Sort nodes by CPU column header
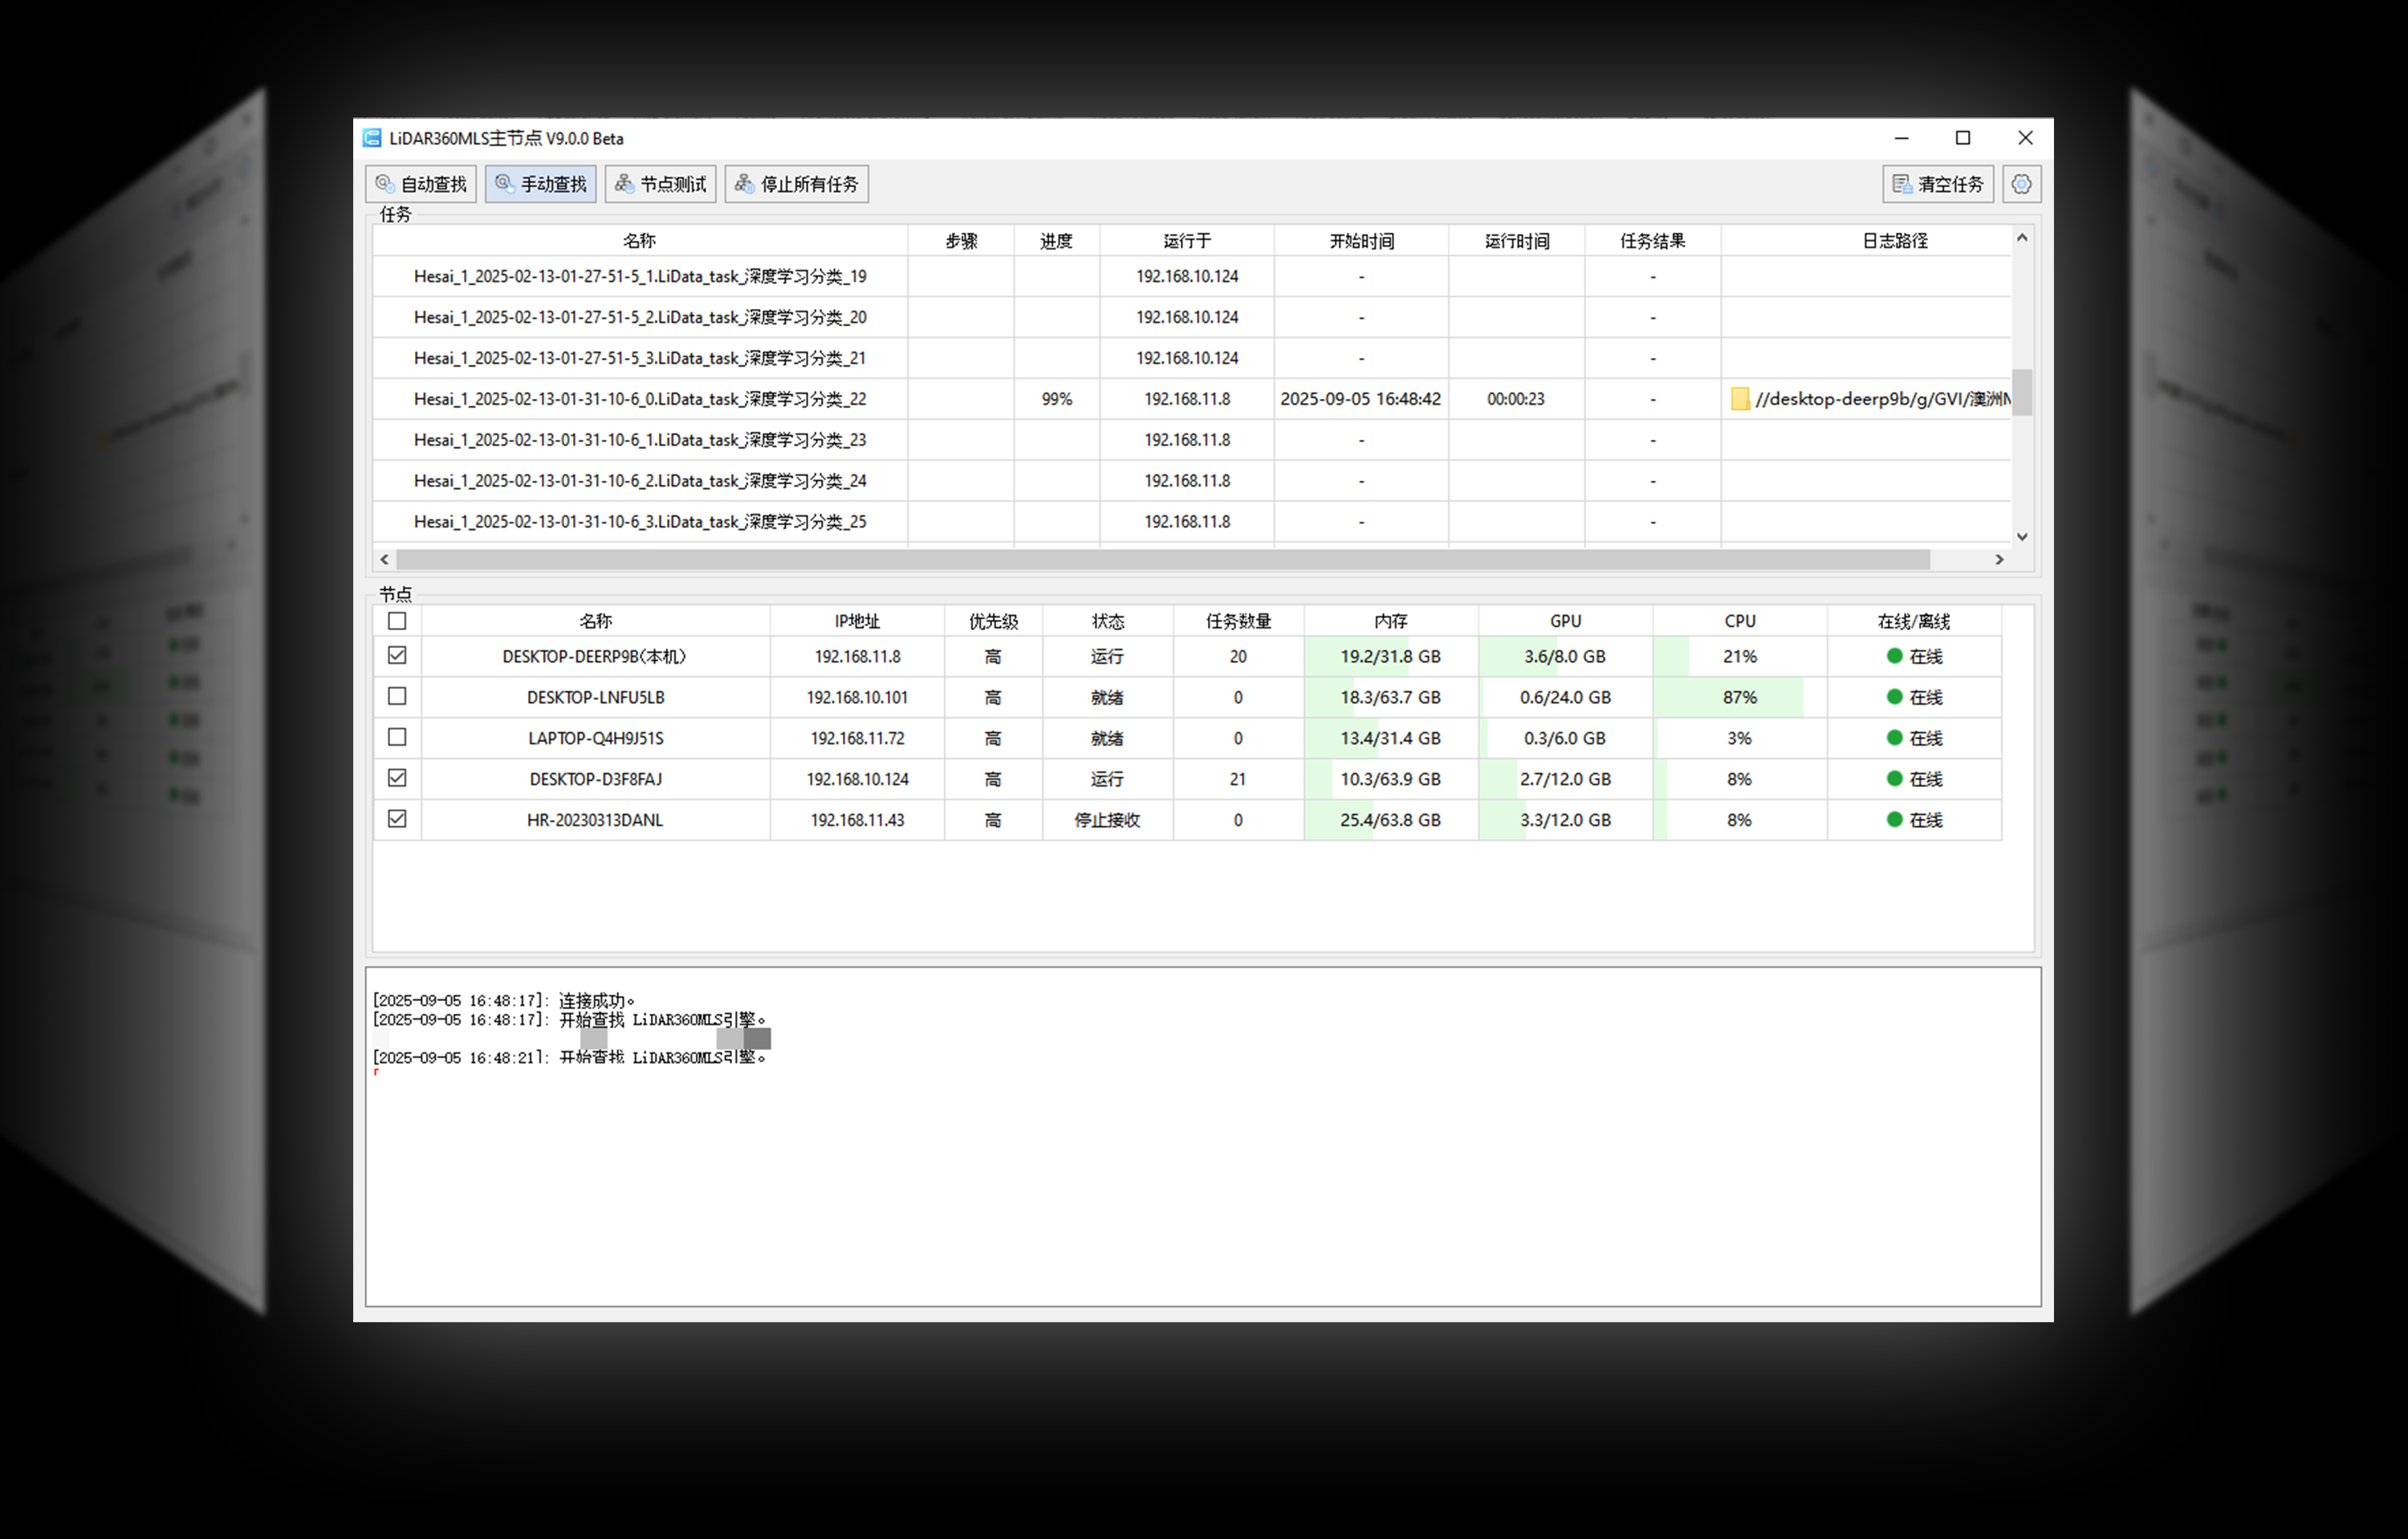Screen dimensions: 2408x1539 [x=1739, y=621]
